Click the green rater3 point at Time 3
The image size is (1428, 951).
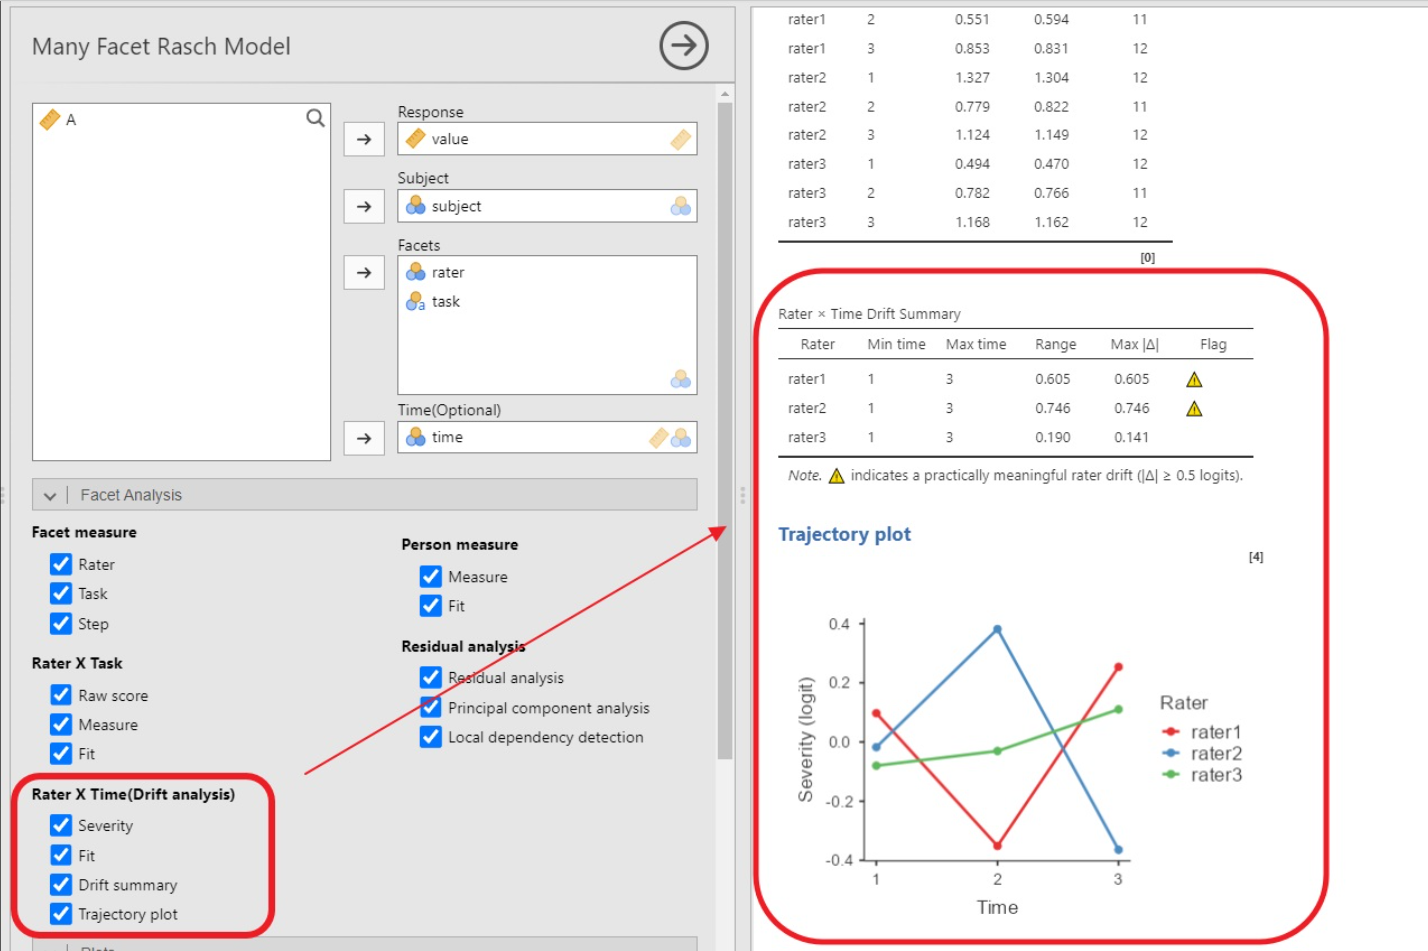click(1118, 709)
